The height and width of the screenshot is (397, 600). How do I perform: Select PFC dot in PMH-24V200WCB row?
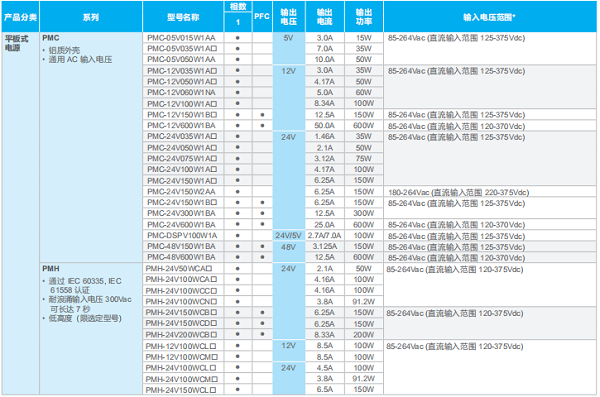tap(262, 334)
